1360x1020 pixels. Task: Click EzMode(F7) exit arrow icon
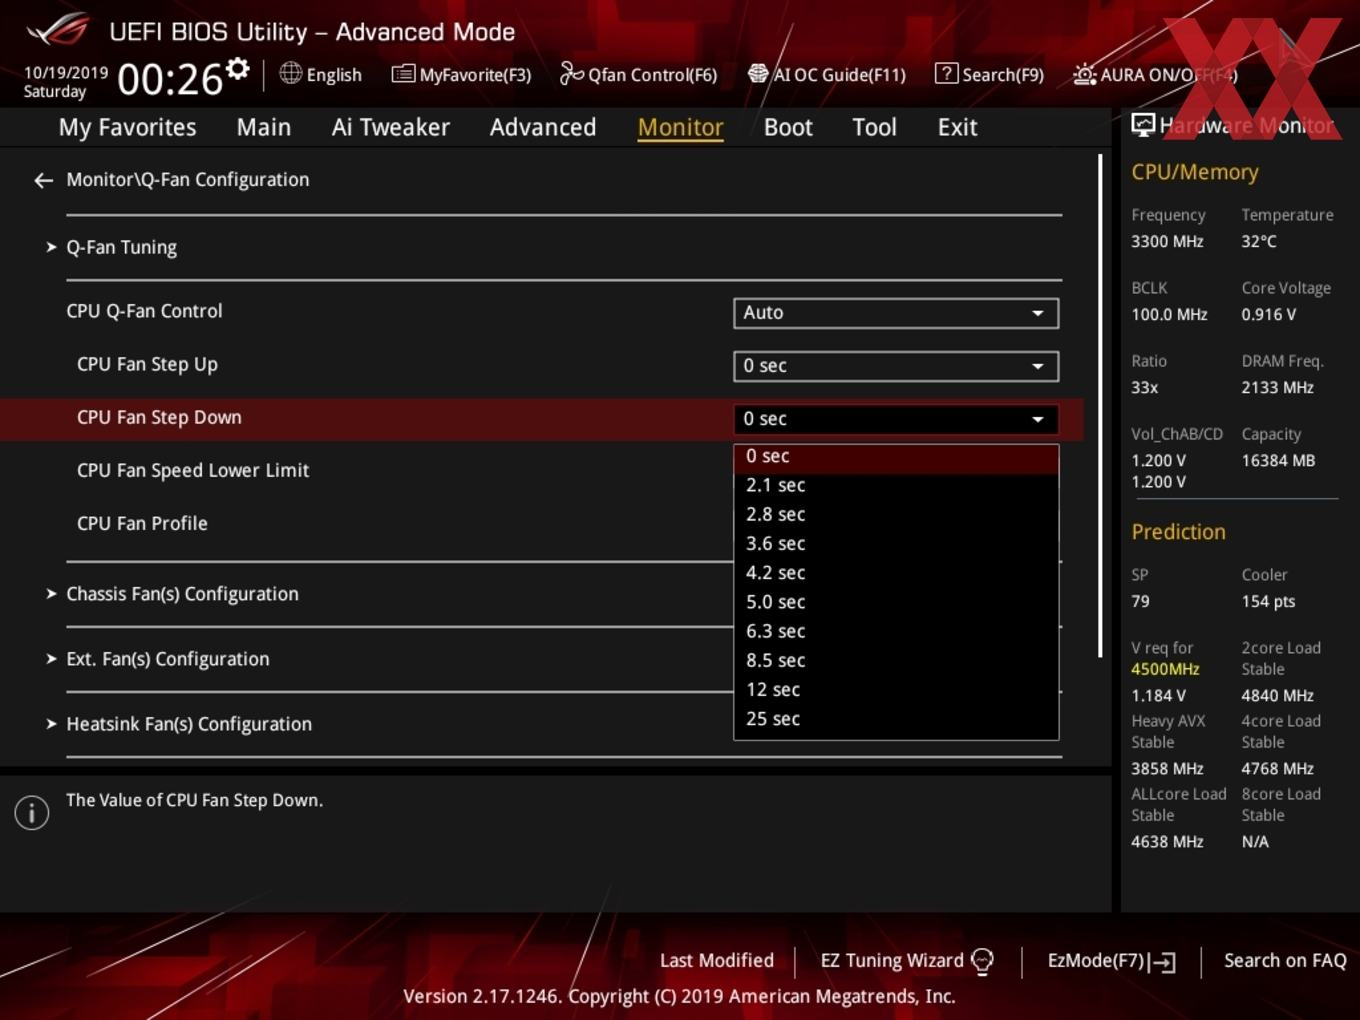point(1163,962)
